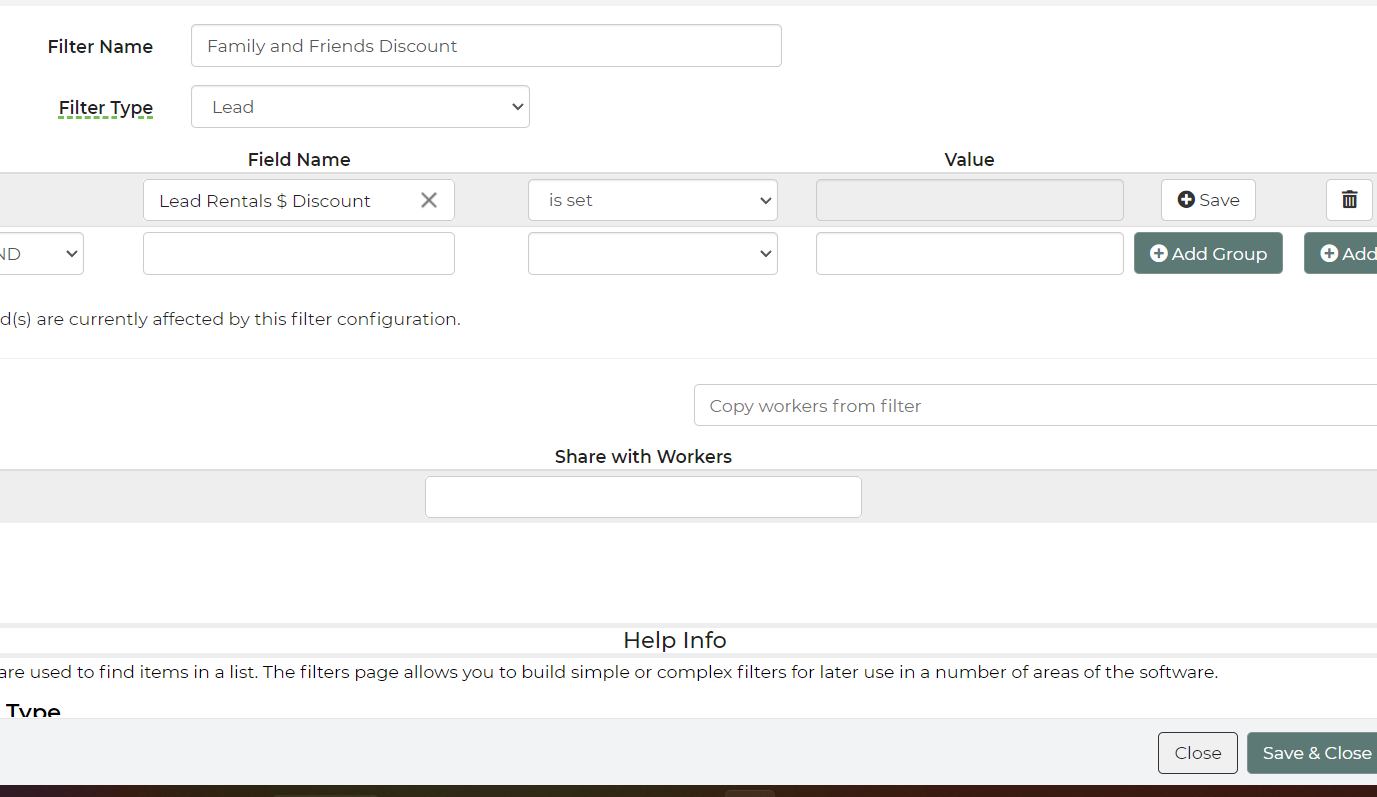Delete the filter row with trash icon
This screenshot has width=1377, height=797.
pyautogui.click(x=1349, y=200)
